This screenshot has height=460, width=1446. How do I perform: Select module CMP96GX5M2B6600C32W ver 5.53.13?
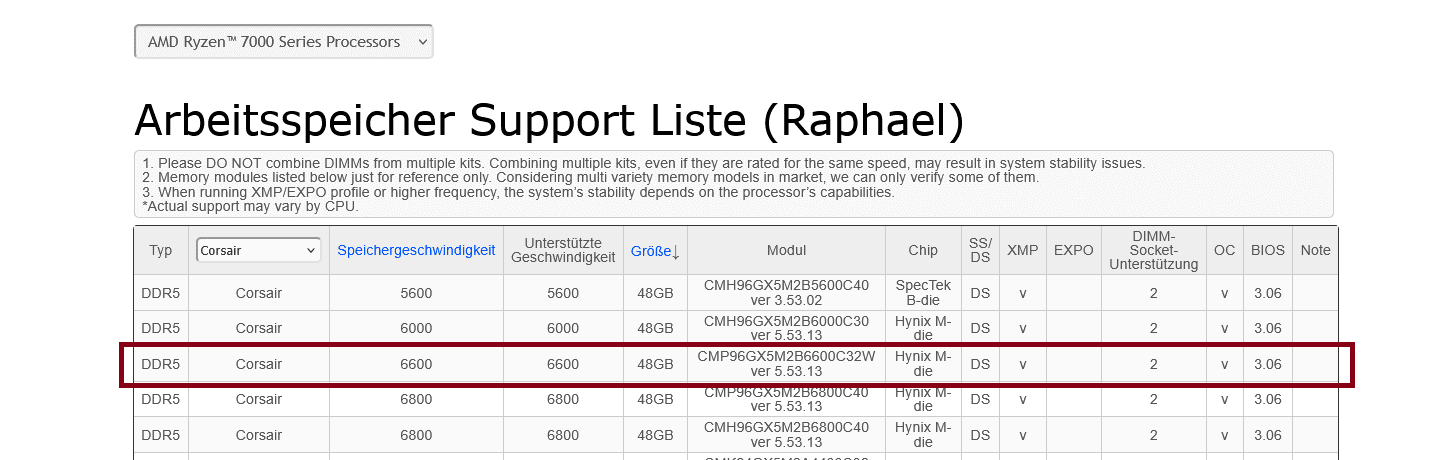coord(786,364)
